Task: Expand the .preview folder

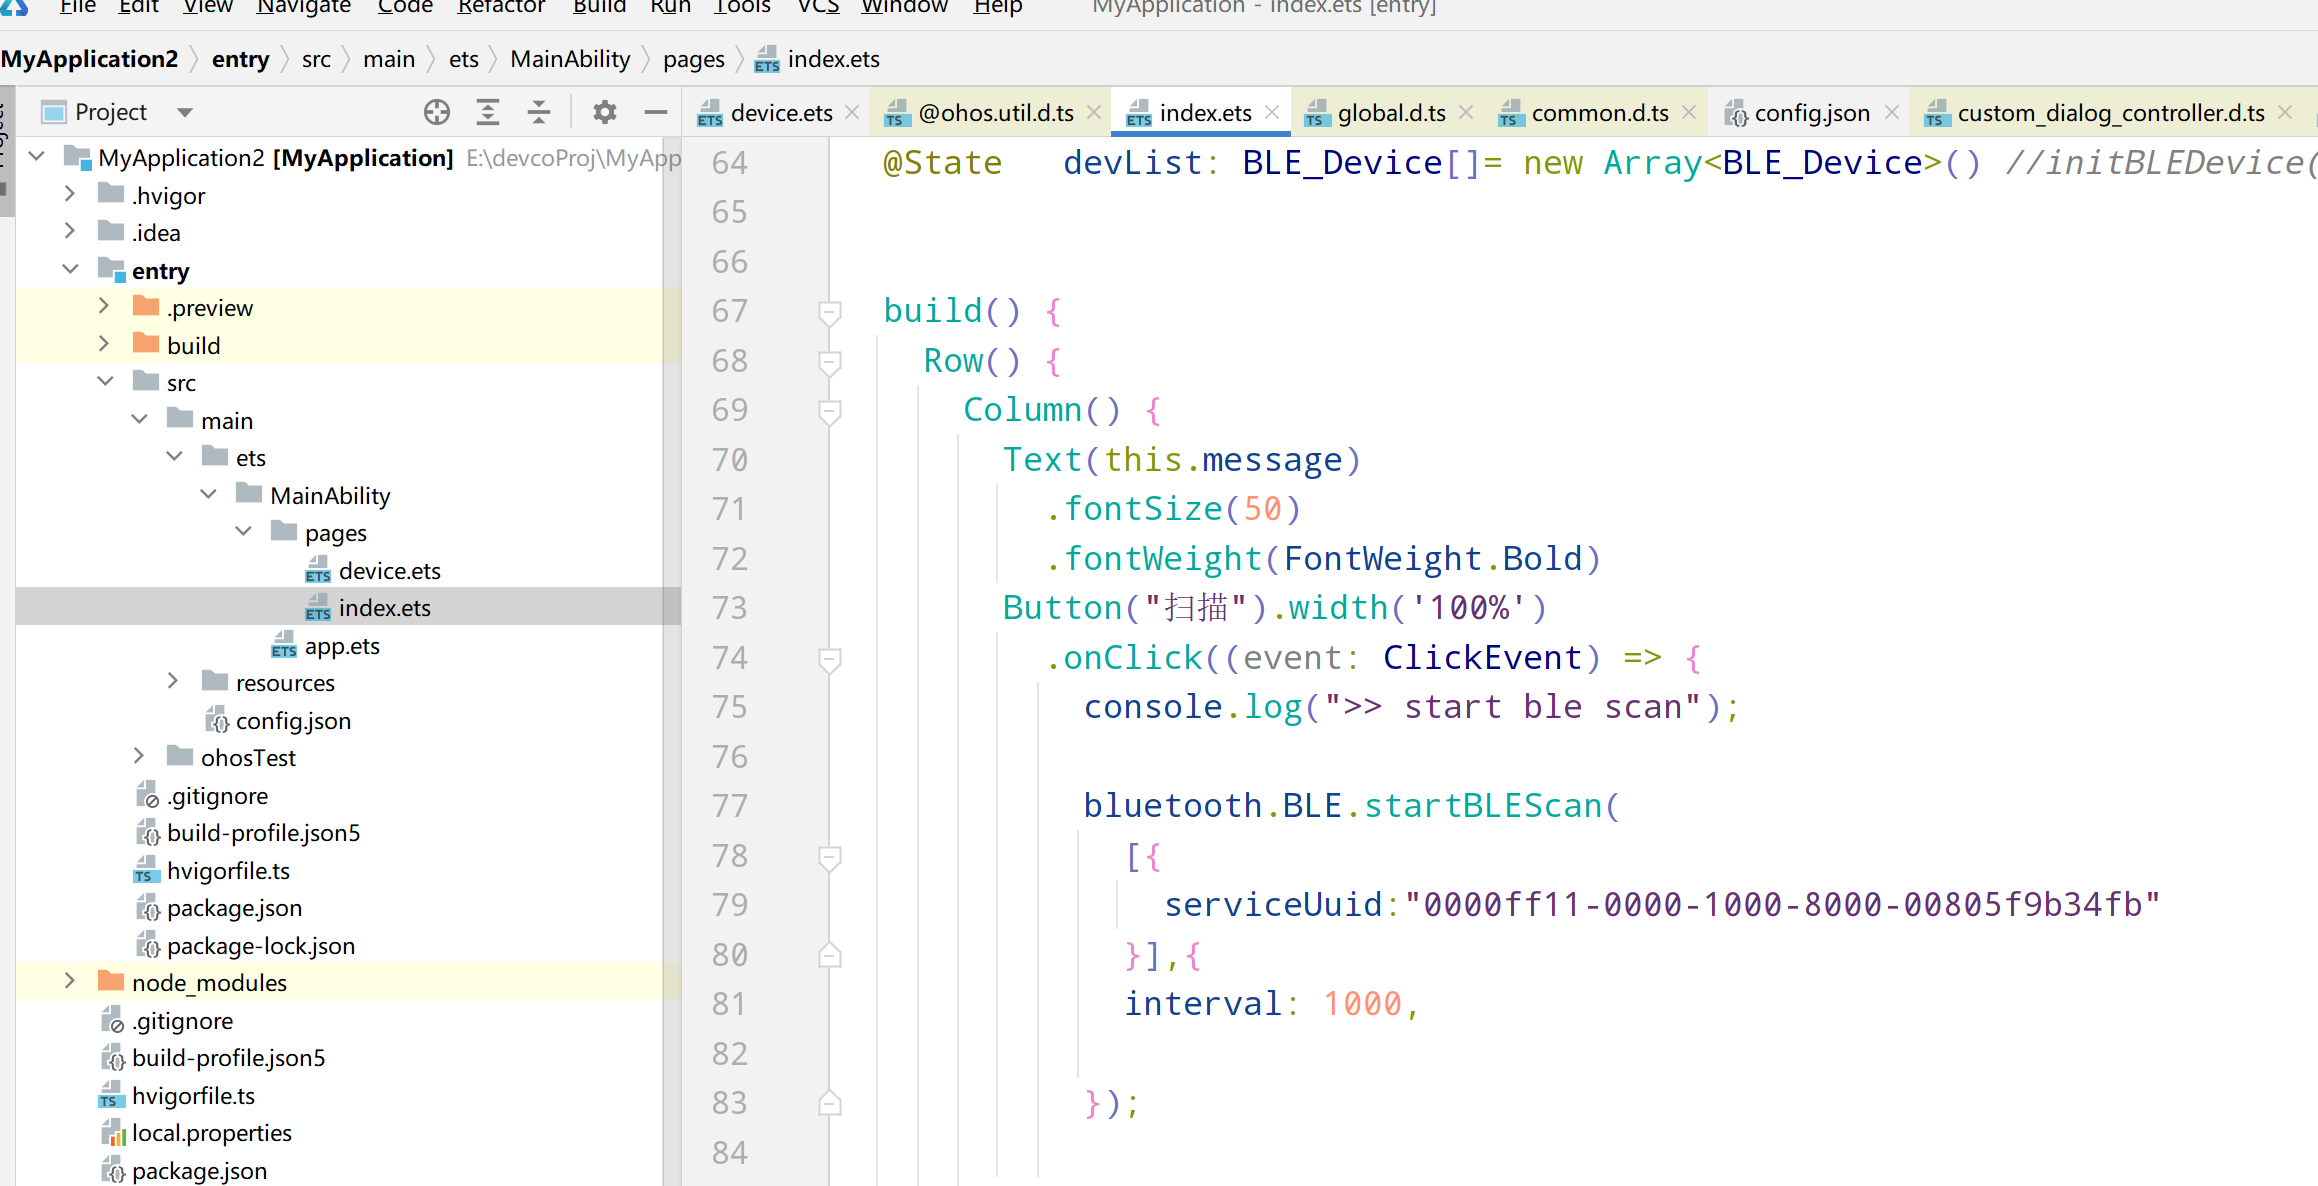Action: 104,307
